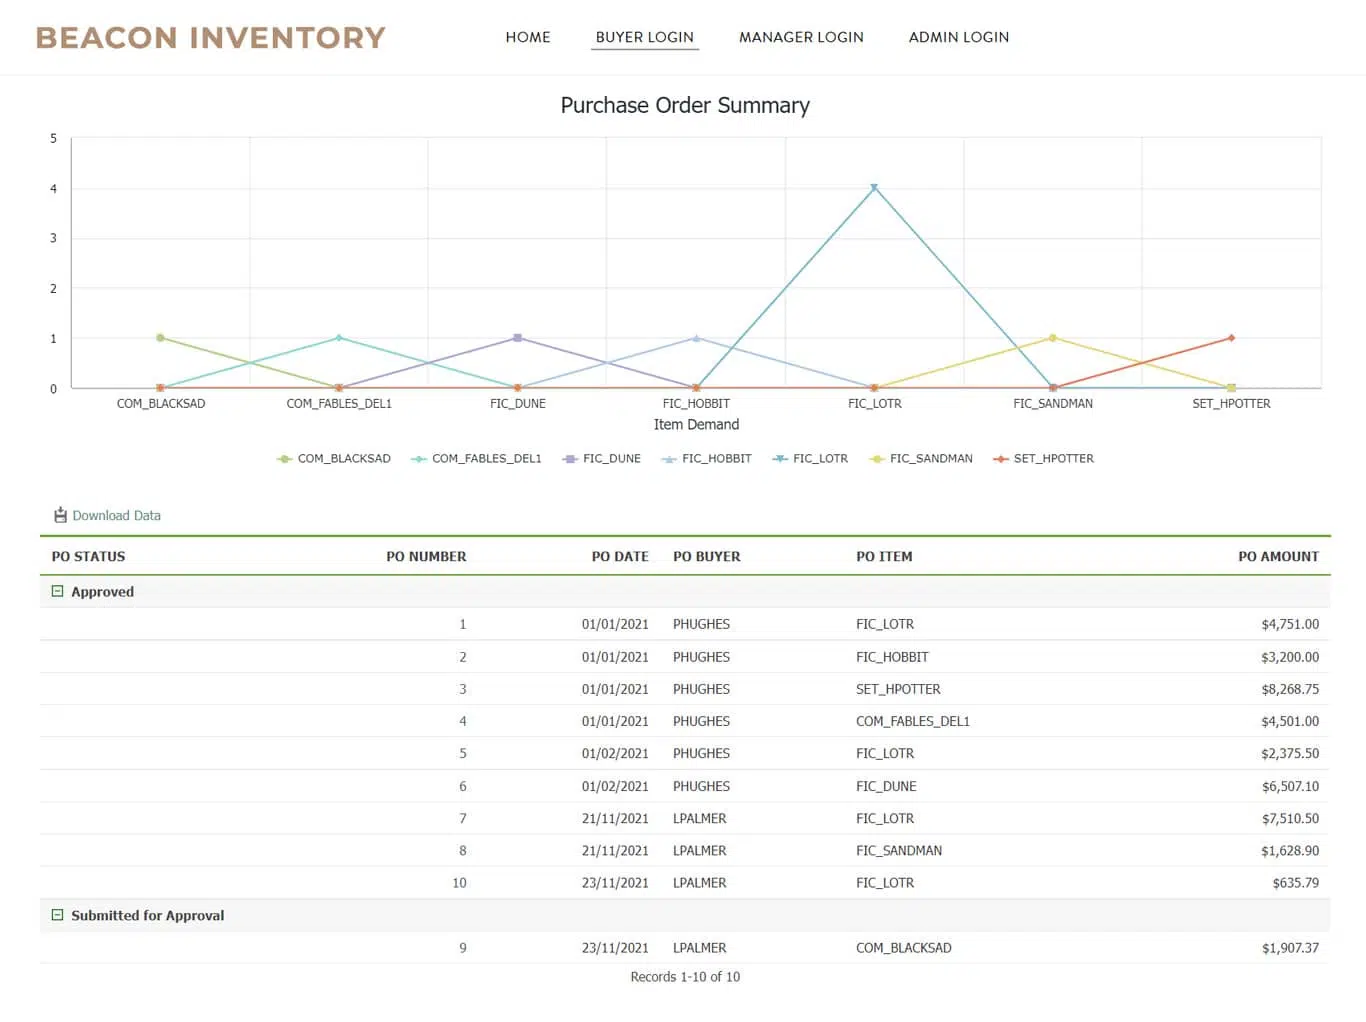Click the Beacon Inventory logo
Image resolution: width=1366 pixels, height=1022 pixels.
(211, 38)
